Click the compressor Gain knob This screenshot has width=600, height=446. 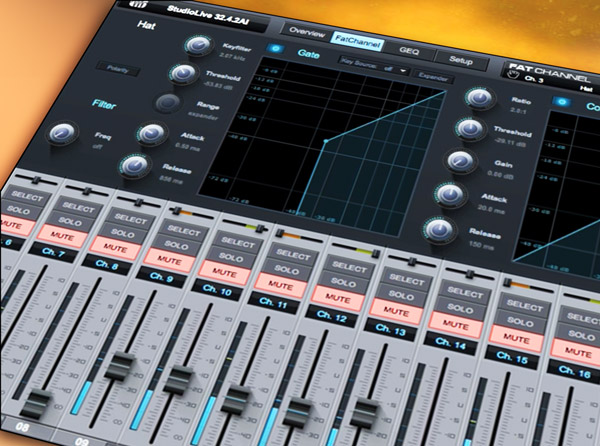click(x=460, y=161)
